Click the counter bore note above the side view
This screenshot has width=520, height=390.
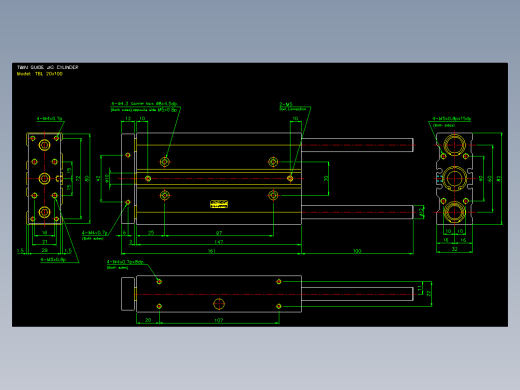pyautogui.click(x=145, y=106)
